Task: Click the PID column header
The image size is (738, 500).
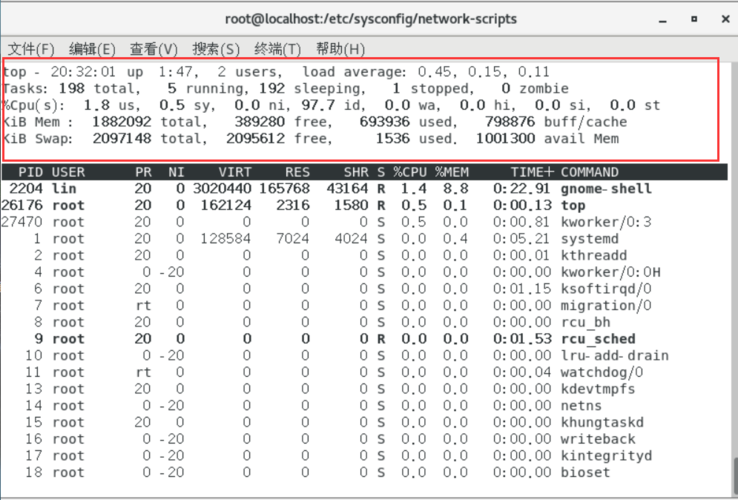Action: 31,172
